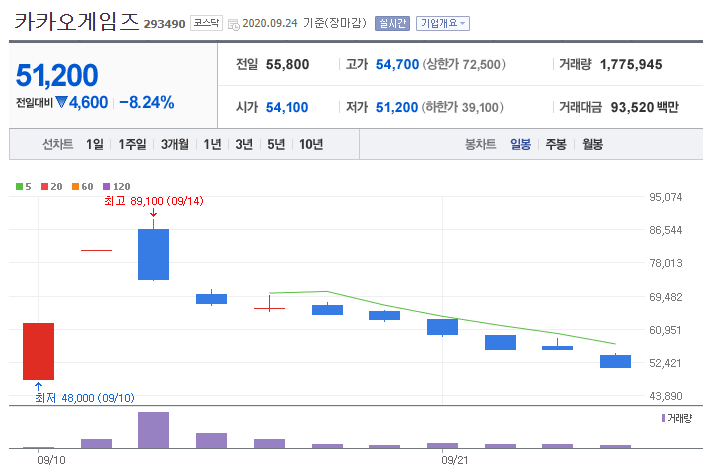Click the orange 60-day moving average legend

click(82, 186)
